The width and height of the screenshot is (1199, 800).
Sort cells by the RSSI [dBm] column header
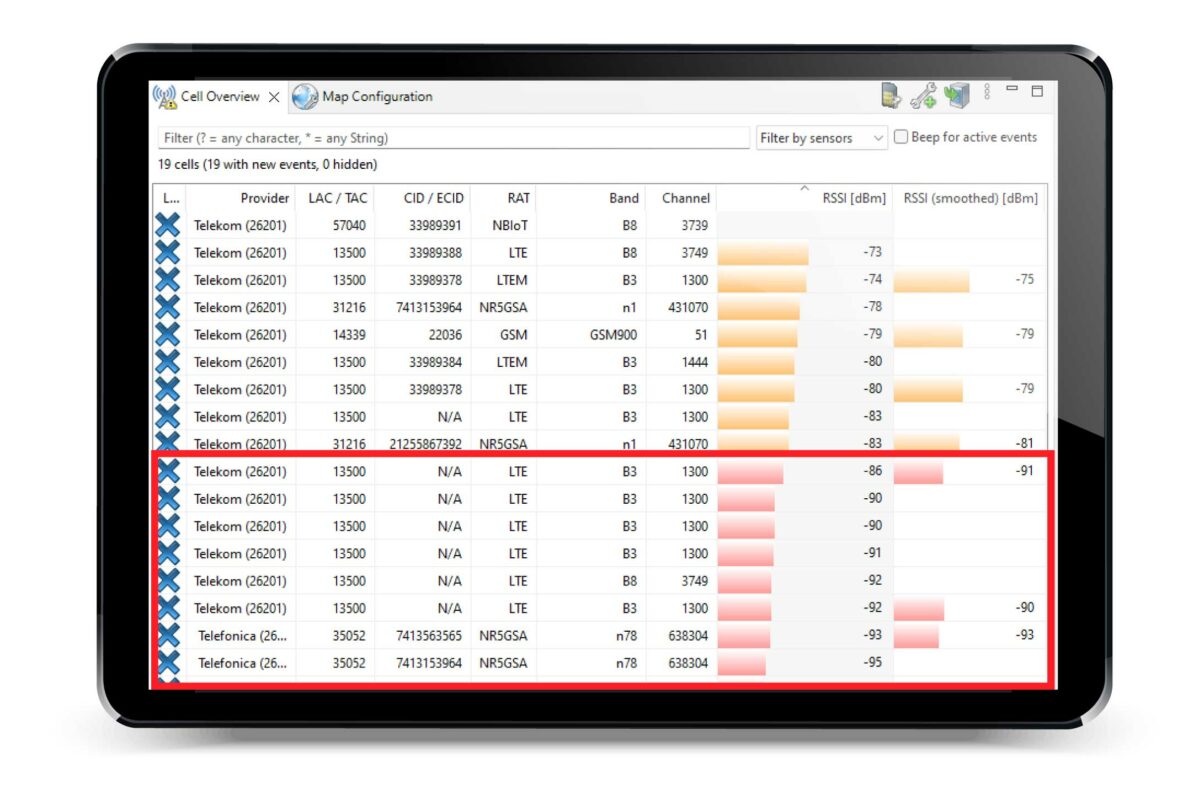(x=855, y=198)
